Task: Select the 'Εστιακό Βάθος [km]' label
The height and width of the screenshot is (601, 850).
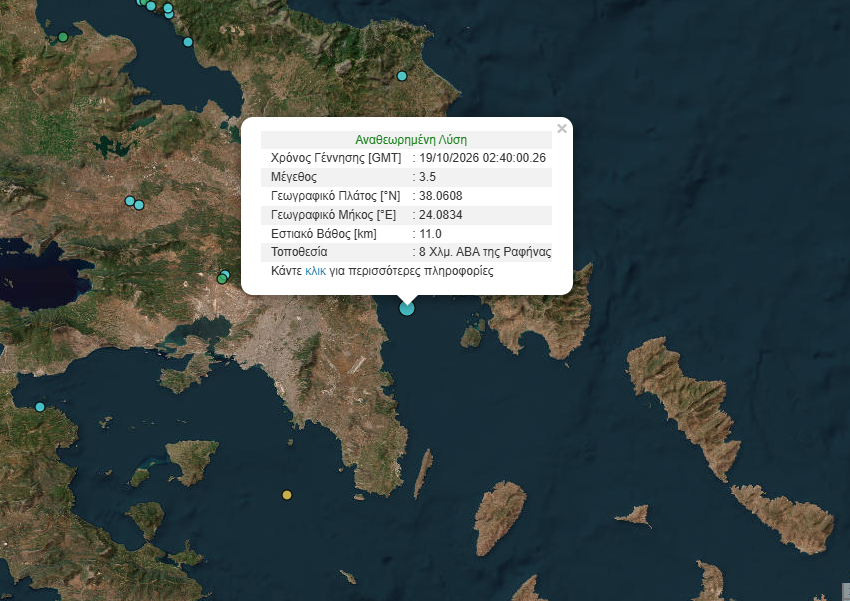Action: [324, 234]
